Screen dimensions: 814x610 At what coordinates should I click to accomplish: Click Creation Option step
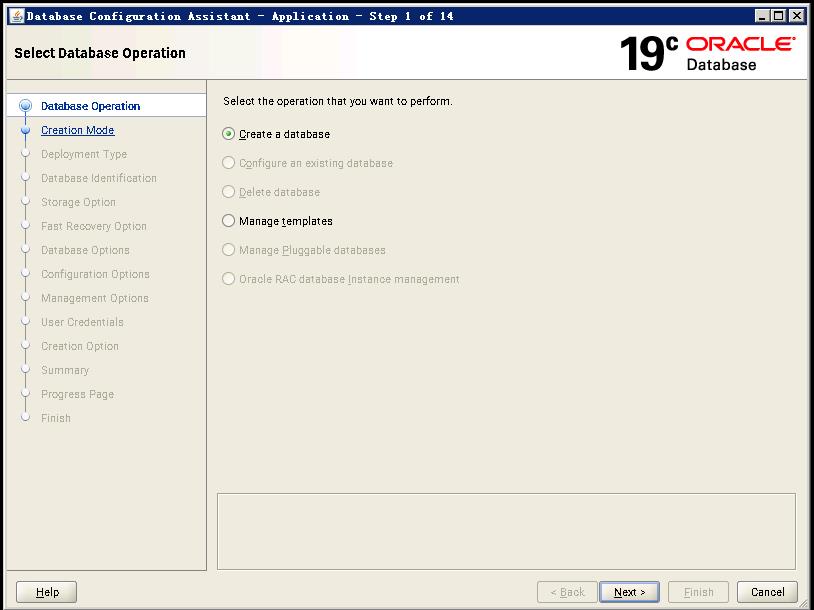click(x=80, y=346)
